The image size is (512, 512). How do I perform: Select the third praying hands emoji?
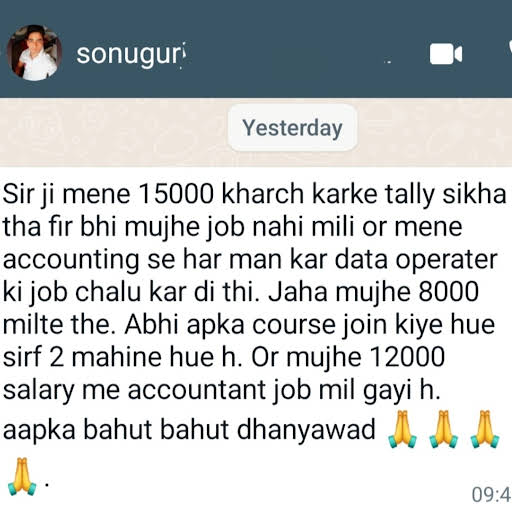tap(485, 429)
